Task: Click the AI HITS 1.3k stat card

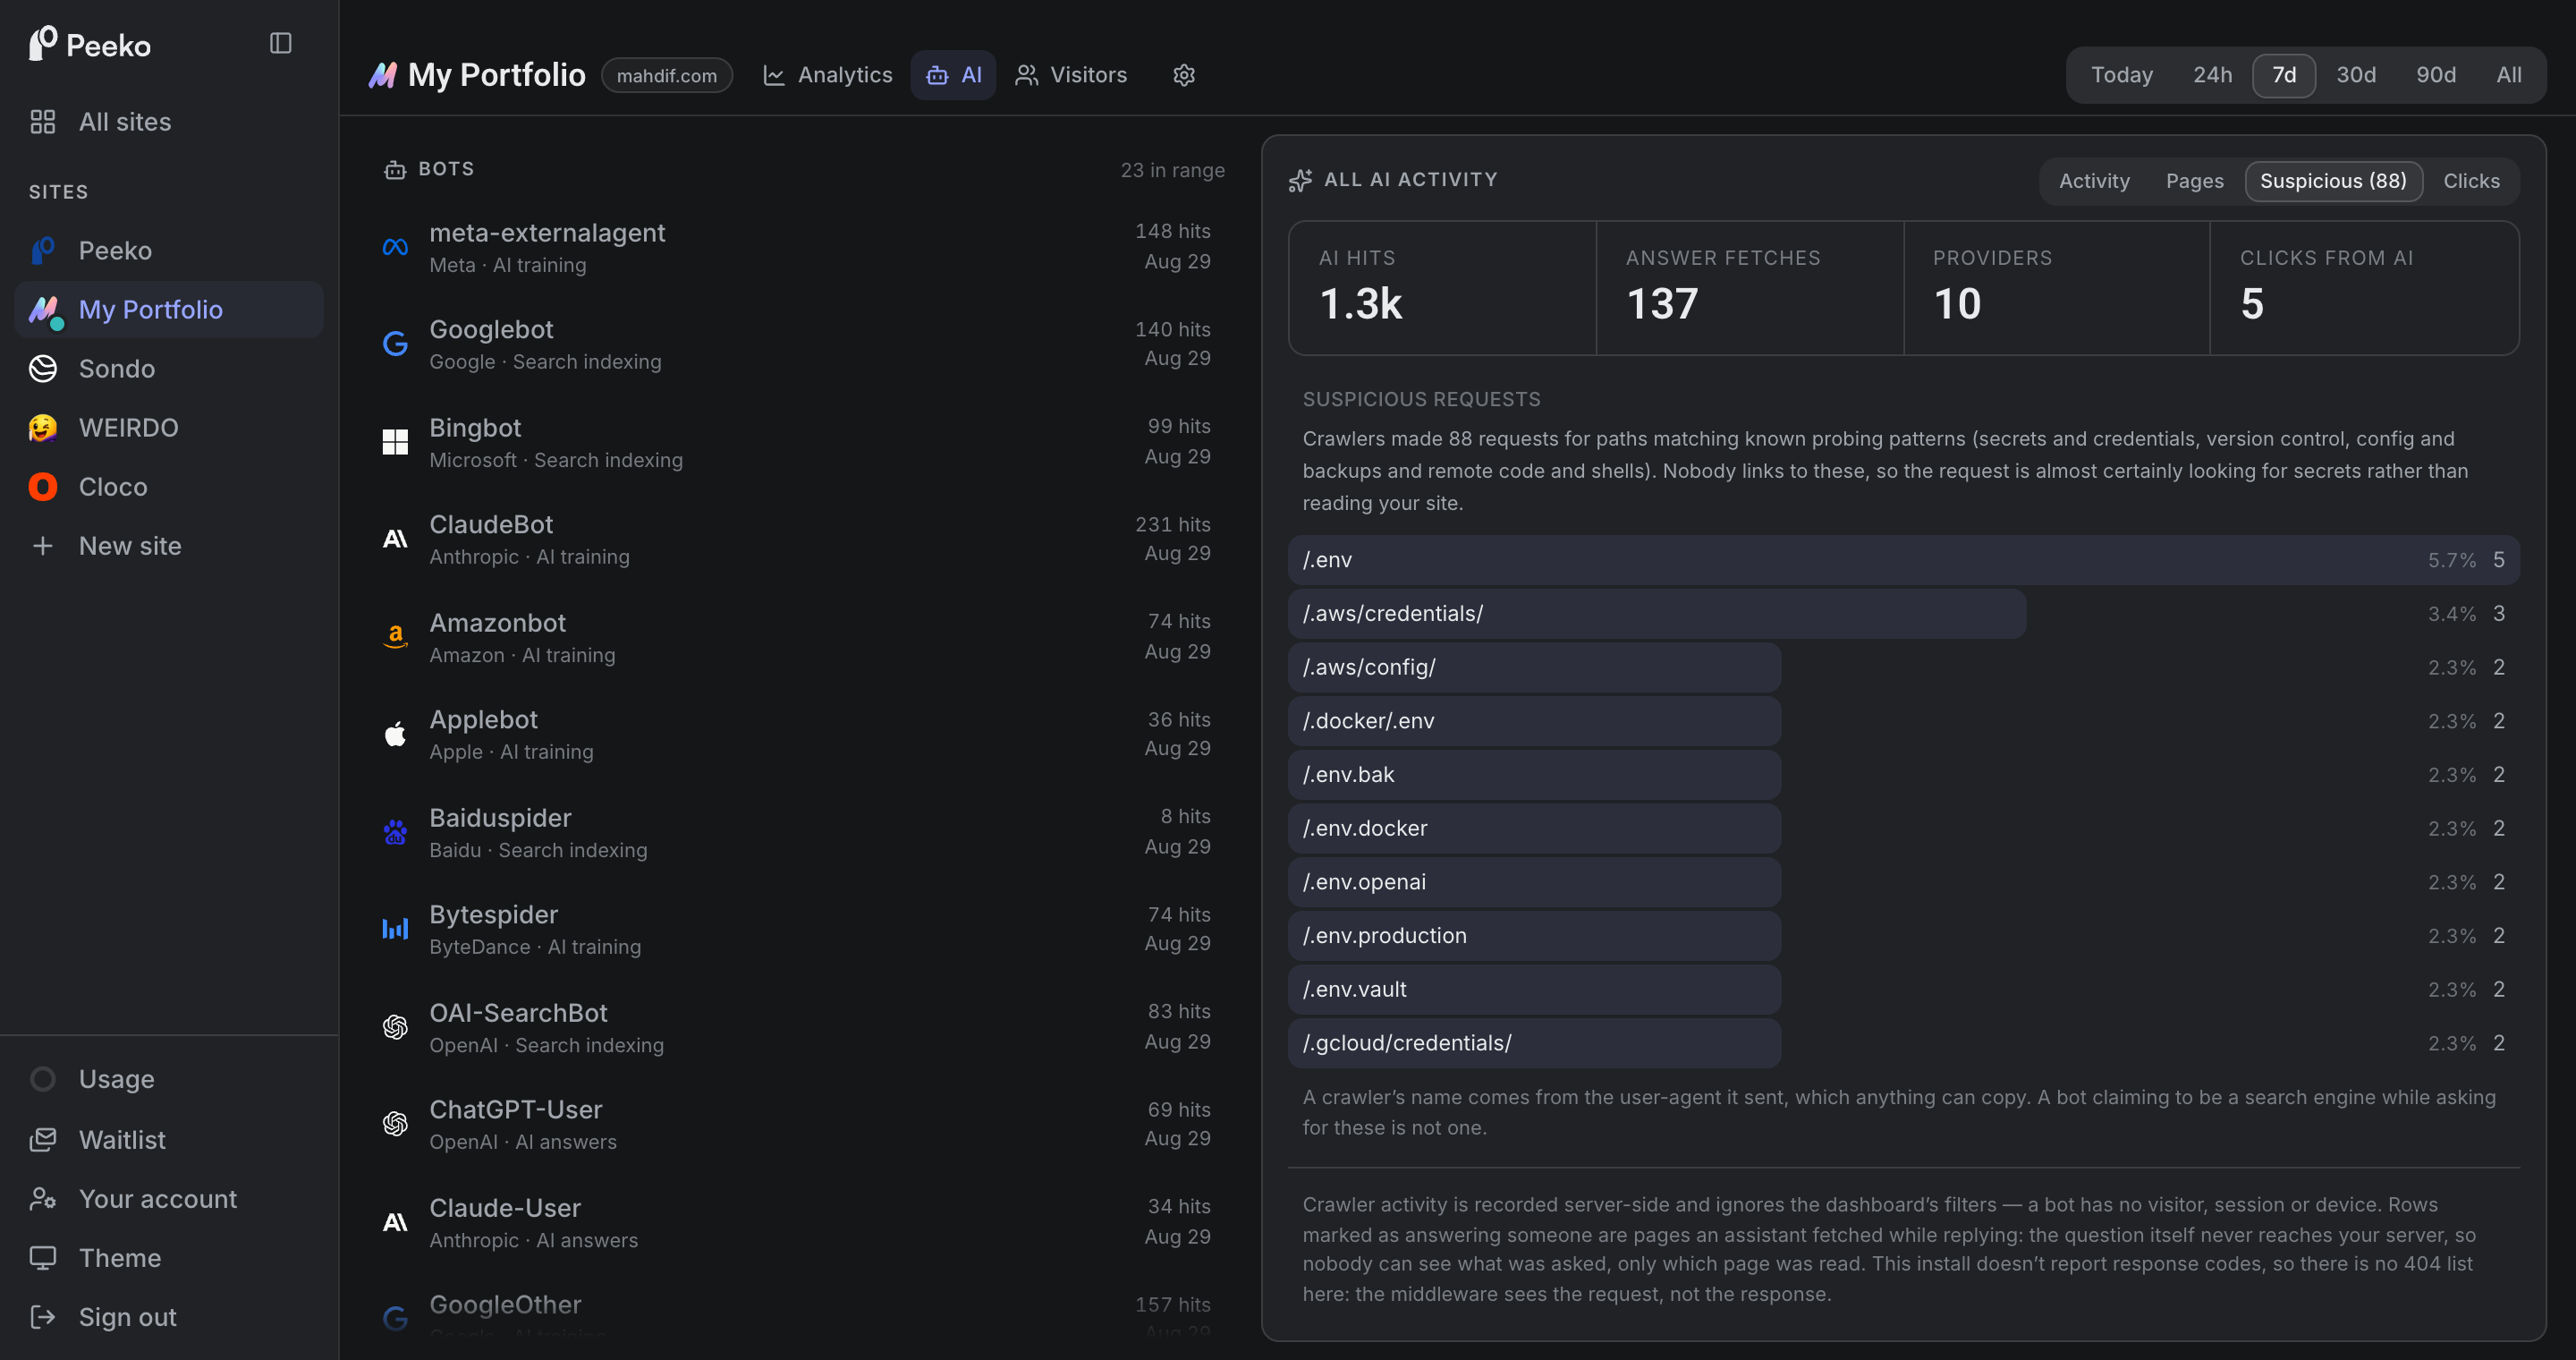Action: [1442, 288]
